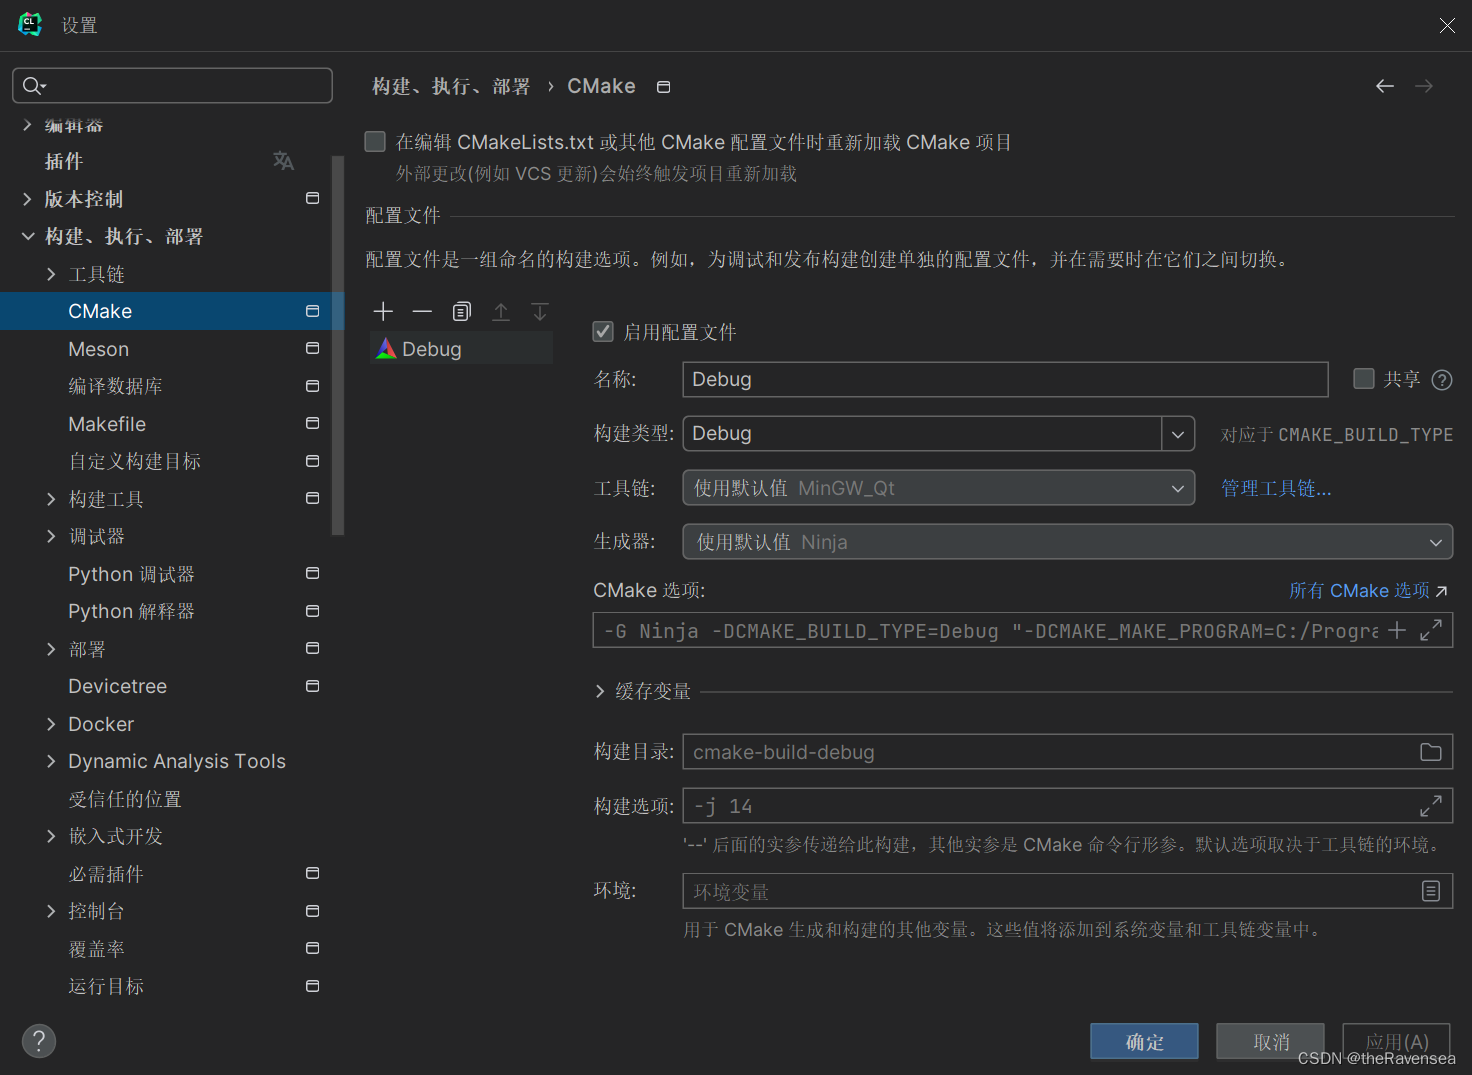
Task: Click project icon on Meson row
Action: [x=312, y=348]
